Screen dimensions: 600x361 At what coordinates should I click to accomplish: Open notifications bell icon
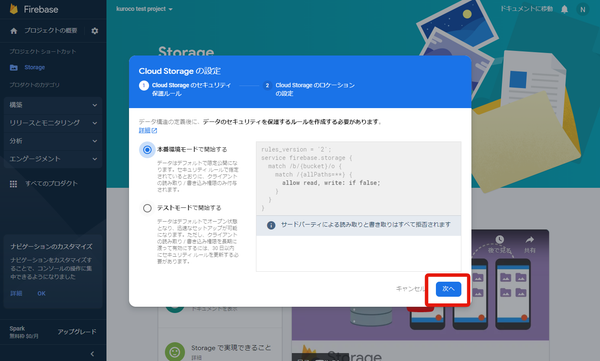564,9
